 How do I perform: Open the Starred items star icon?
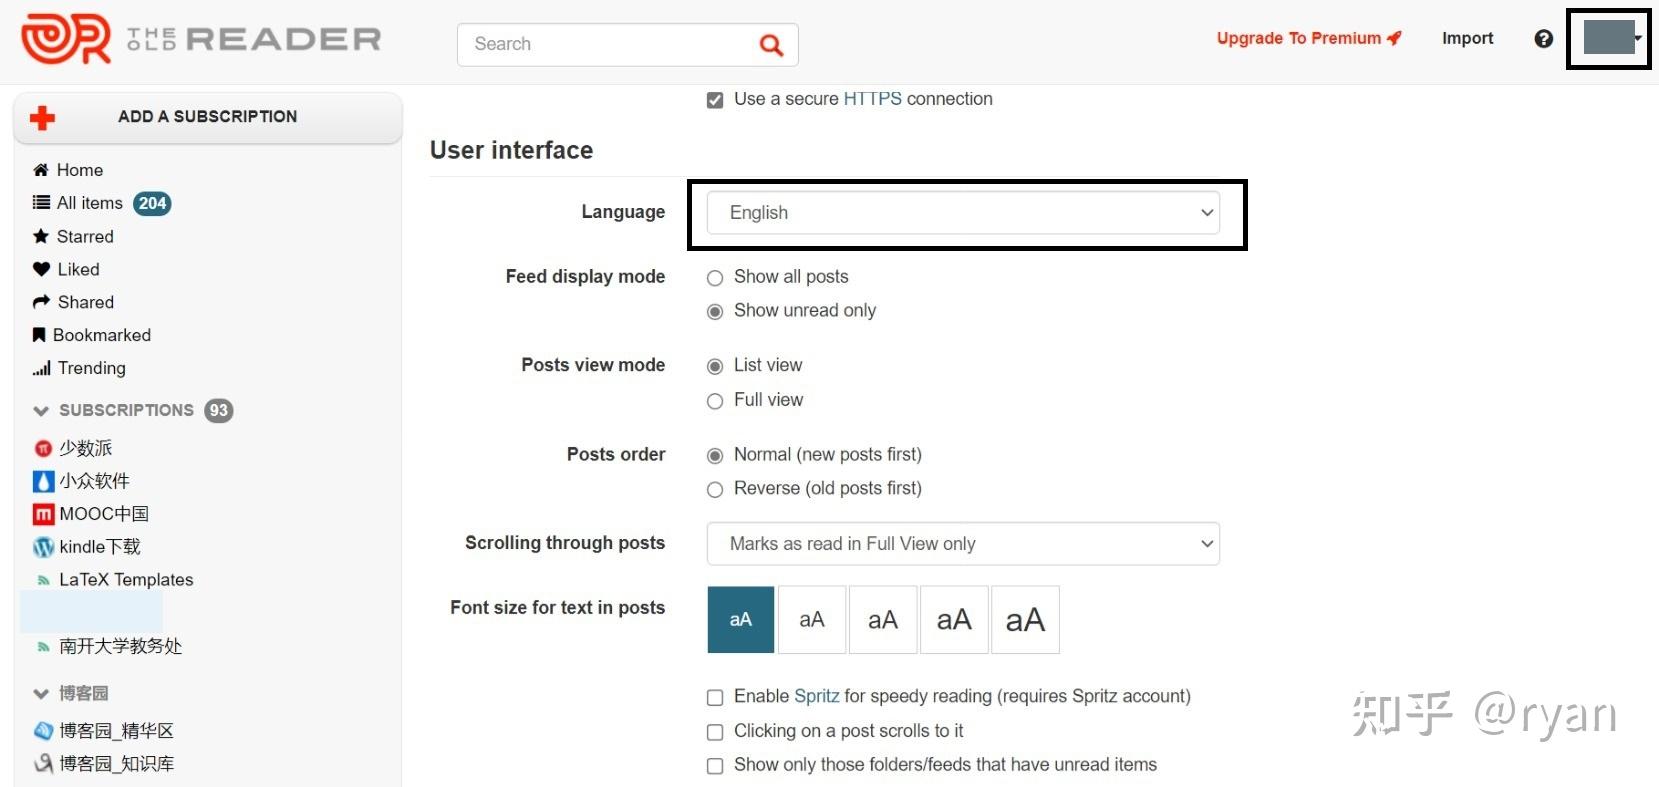pyautogui.click(x=41, y=237)
